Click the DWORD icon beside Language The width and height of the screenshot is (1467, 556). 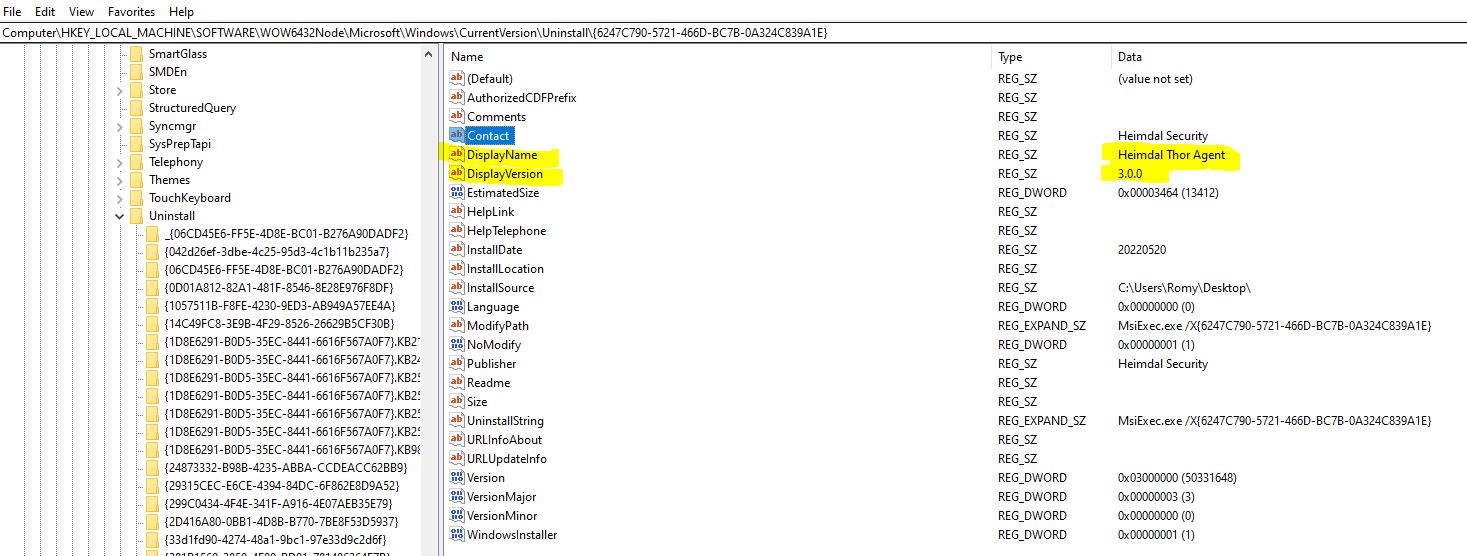pyautogui.click(x=457, y=306)
